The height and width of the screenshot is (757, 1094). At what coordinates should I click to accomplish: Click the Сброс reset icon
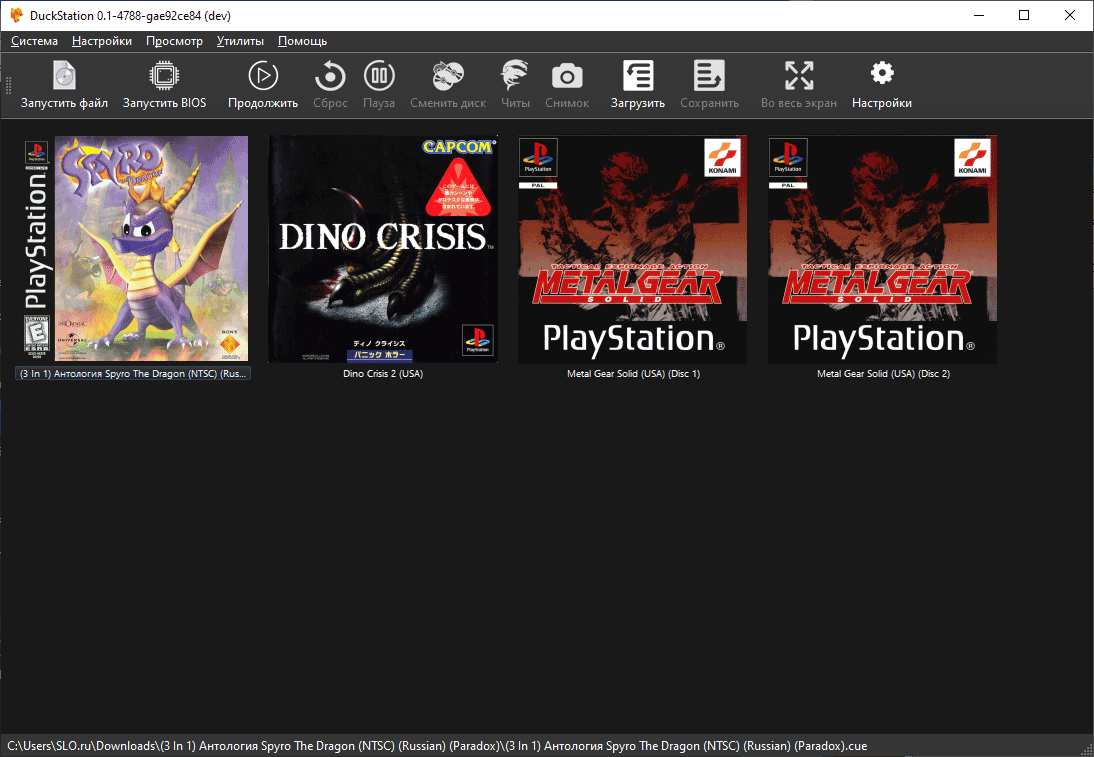click(x=330, y=75)
